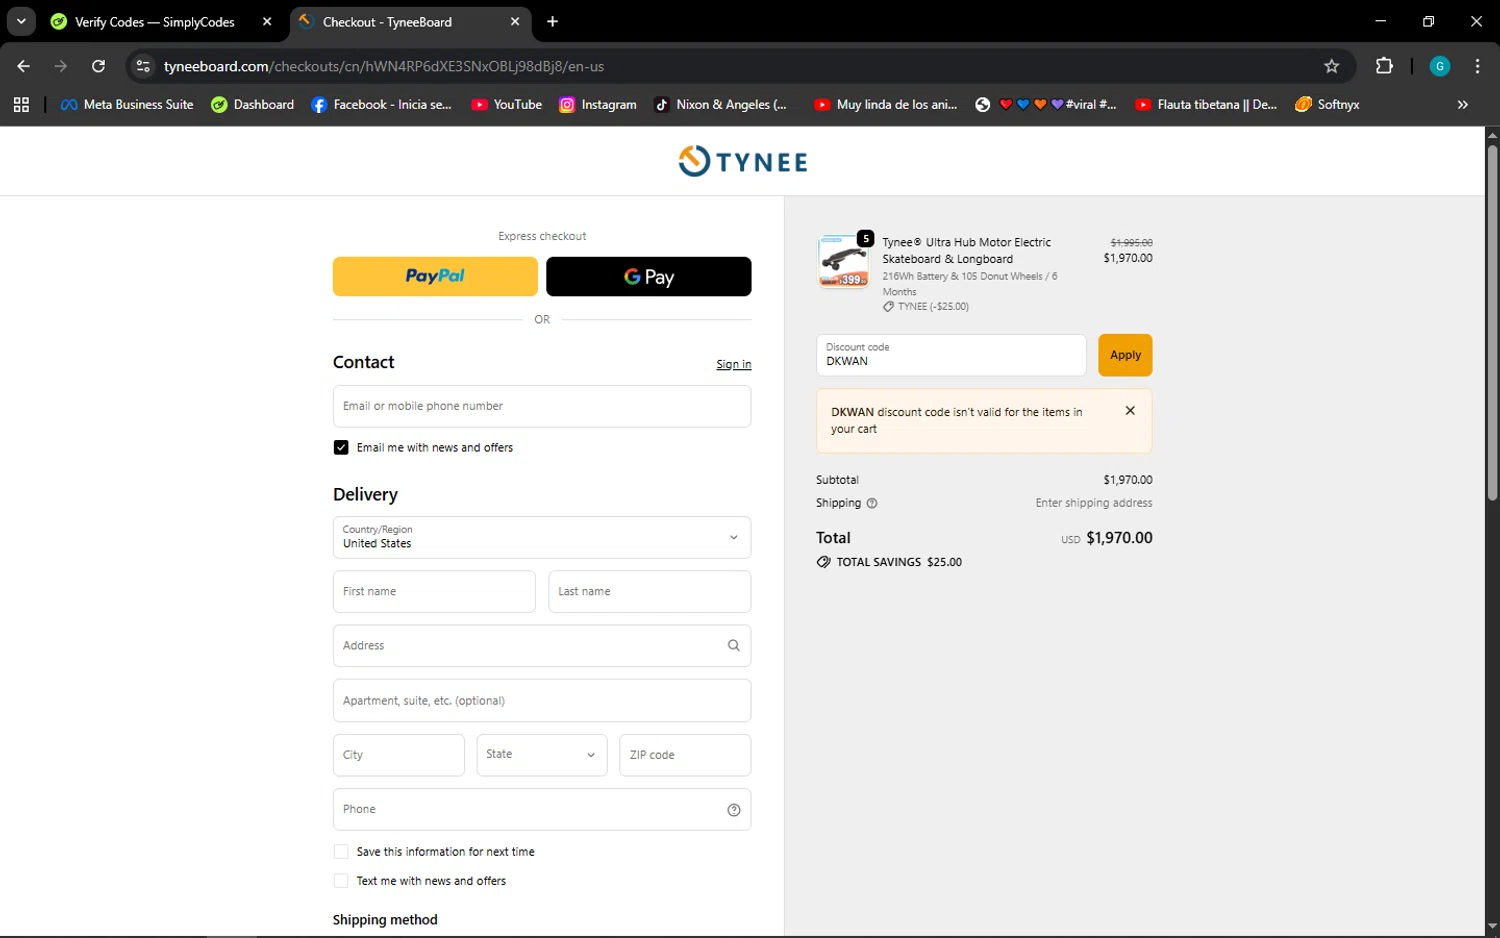Screen dimensions: 1500x938
Task: Dismiss the DKWAN invalid code message
Action: click(1130, 411)
